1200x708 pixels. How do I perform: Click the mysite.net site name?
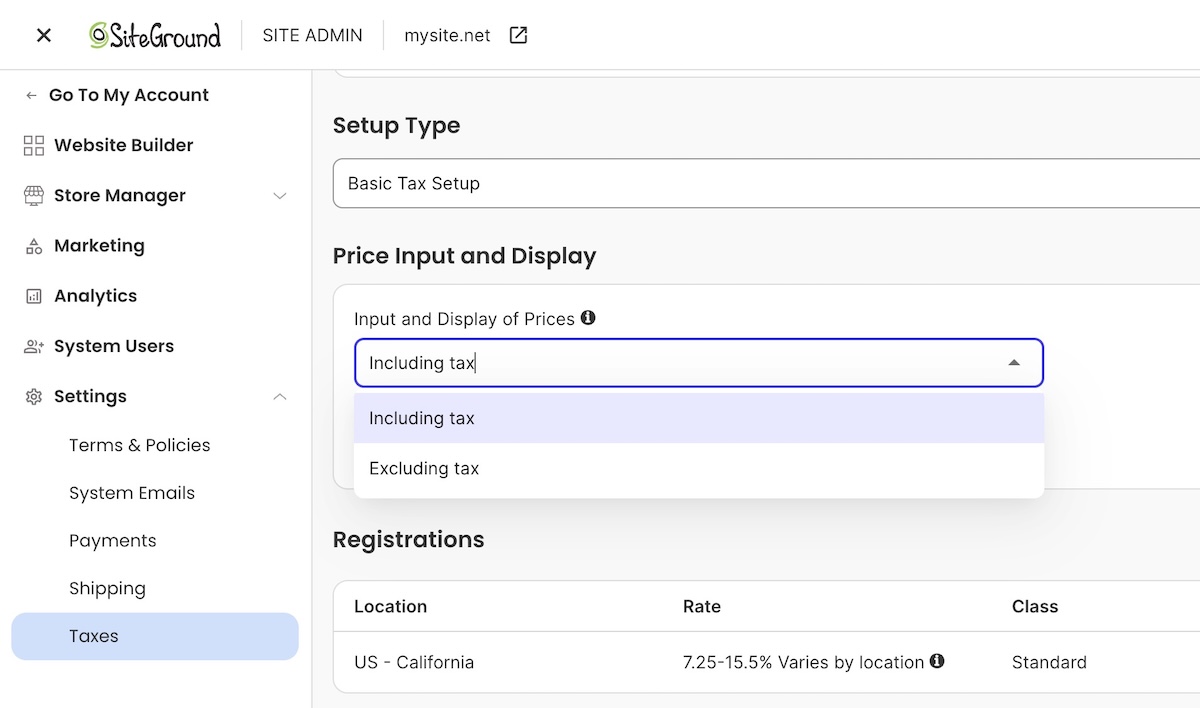[x=447, y=36]
